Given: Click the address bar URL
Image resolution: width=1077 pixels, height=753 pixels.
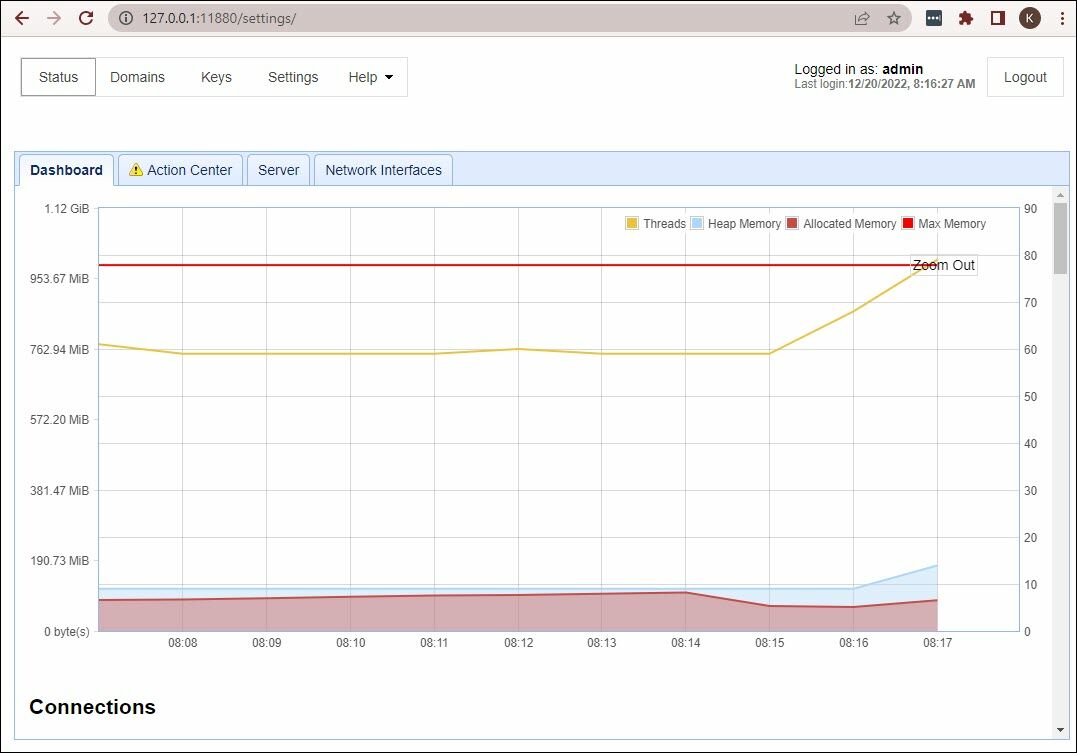Looking at the screenshot, I should pos(218,18).
